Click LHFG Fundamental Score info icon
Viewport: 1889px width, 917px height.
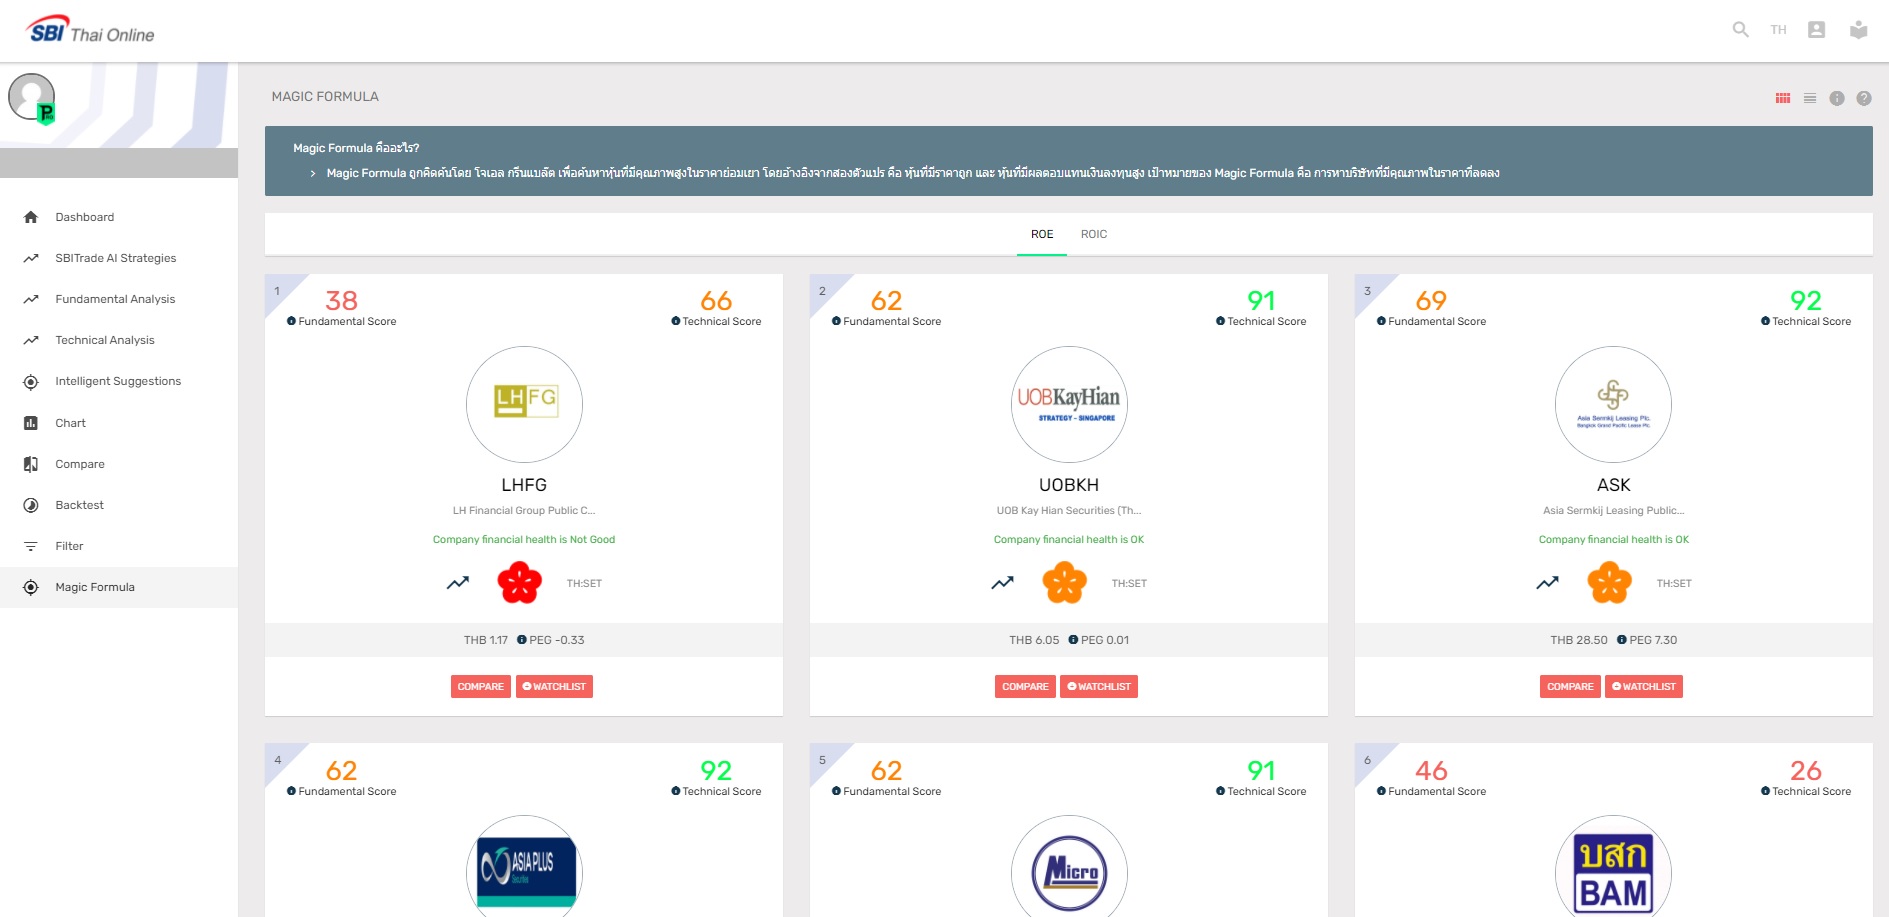point(291,321)
